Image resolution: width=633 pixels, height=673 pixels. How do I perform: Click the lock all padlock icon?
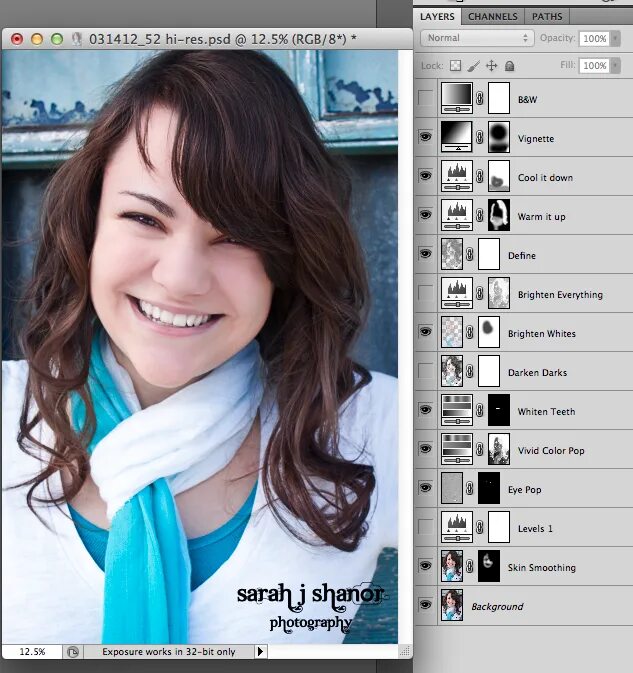pyautogui.click(x=509, y=66)
